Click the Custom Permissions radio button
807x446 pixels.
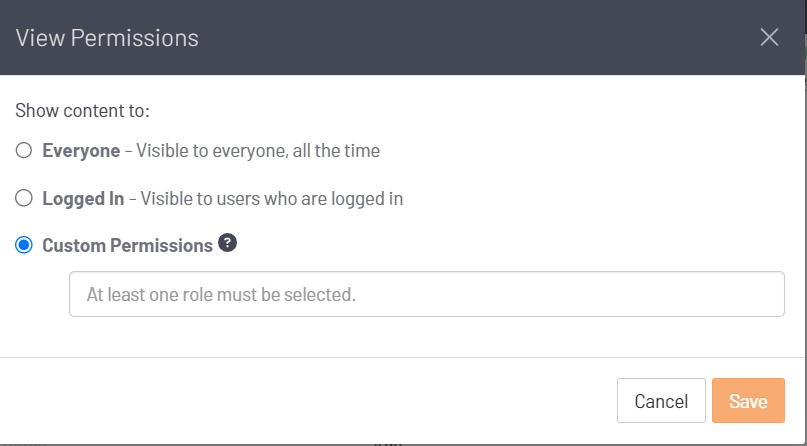tap(24, 245)
